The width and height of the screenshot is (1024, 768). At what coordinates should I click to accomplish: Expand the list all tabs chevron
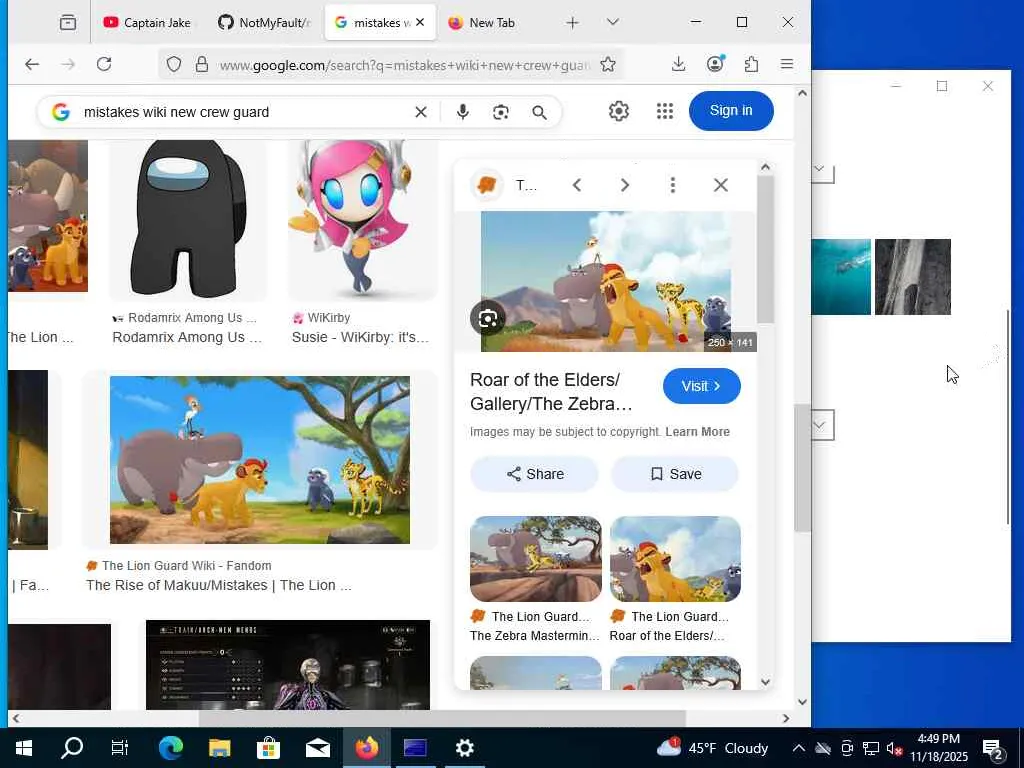tap(612, 22)
